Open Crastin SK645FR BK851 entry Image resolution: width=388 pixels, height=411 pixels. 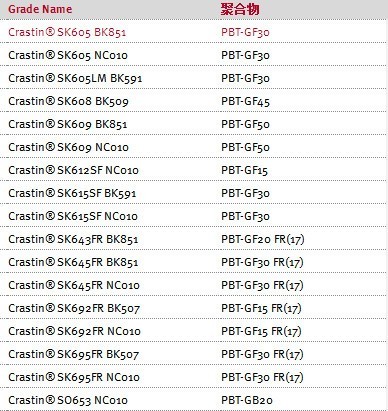73,262
